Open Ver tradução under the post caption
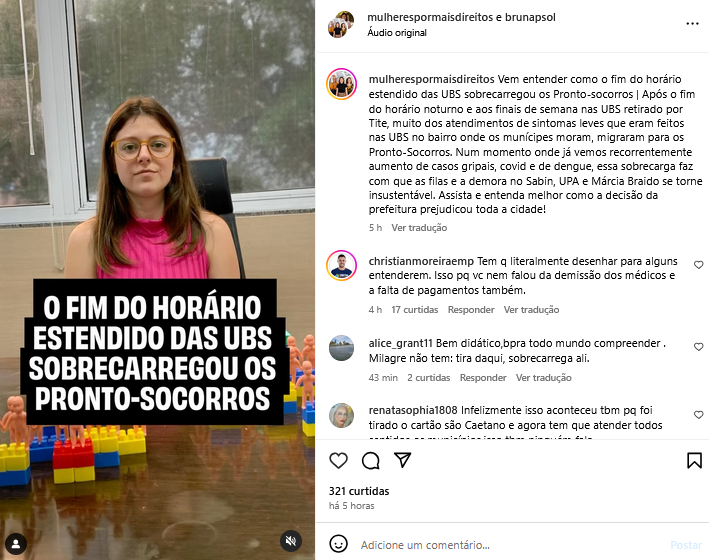Image resolution: width=709 pixels, height=560 pixels. click(x=419, y=228)
